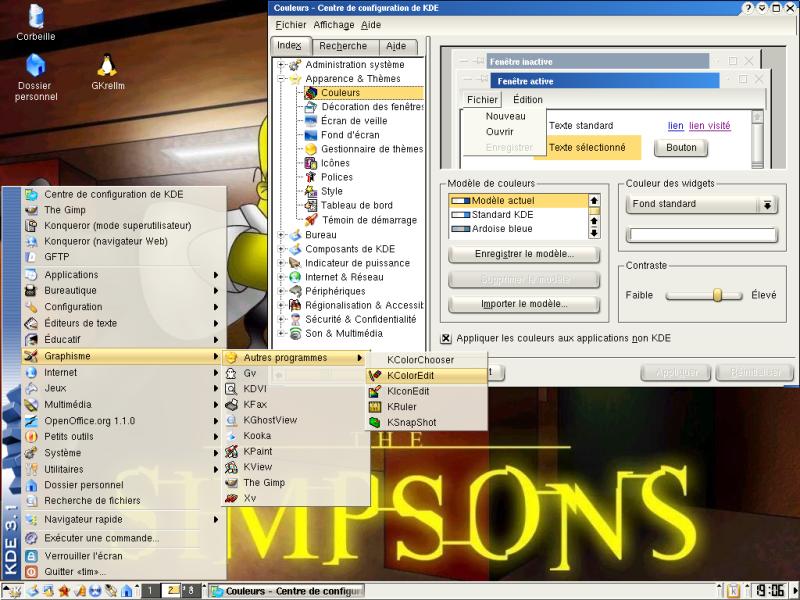Click the KRuler icon in submenu

375,407
